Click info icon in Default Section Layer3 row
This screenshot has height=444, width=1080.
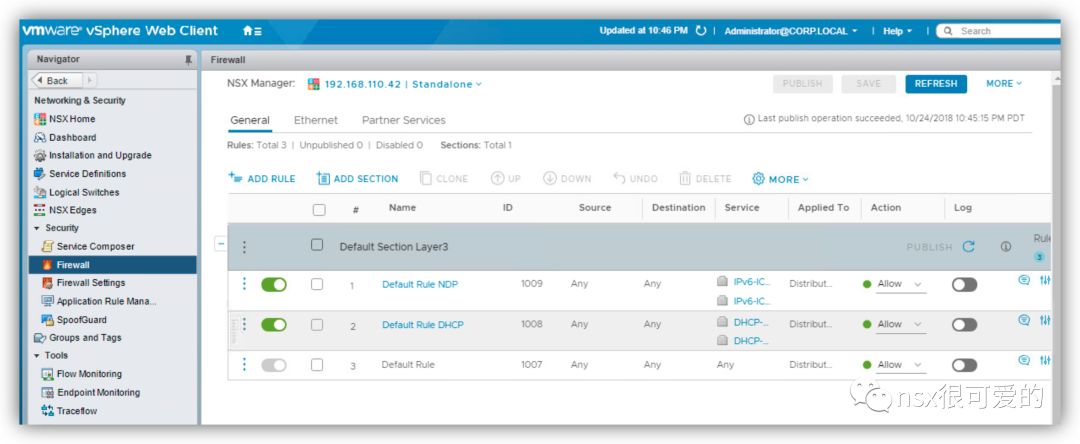(1006, 246)
